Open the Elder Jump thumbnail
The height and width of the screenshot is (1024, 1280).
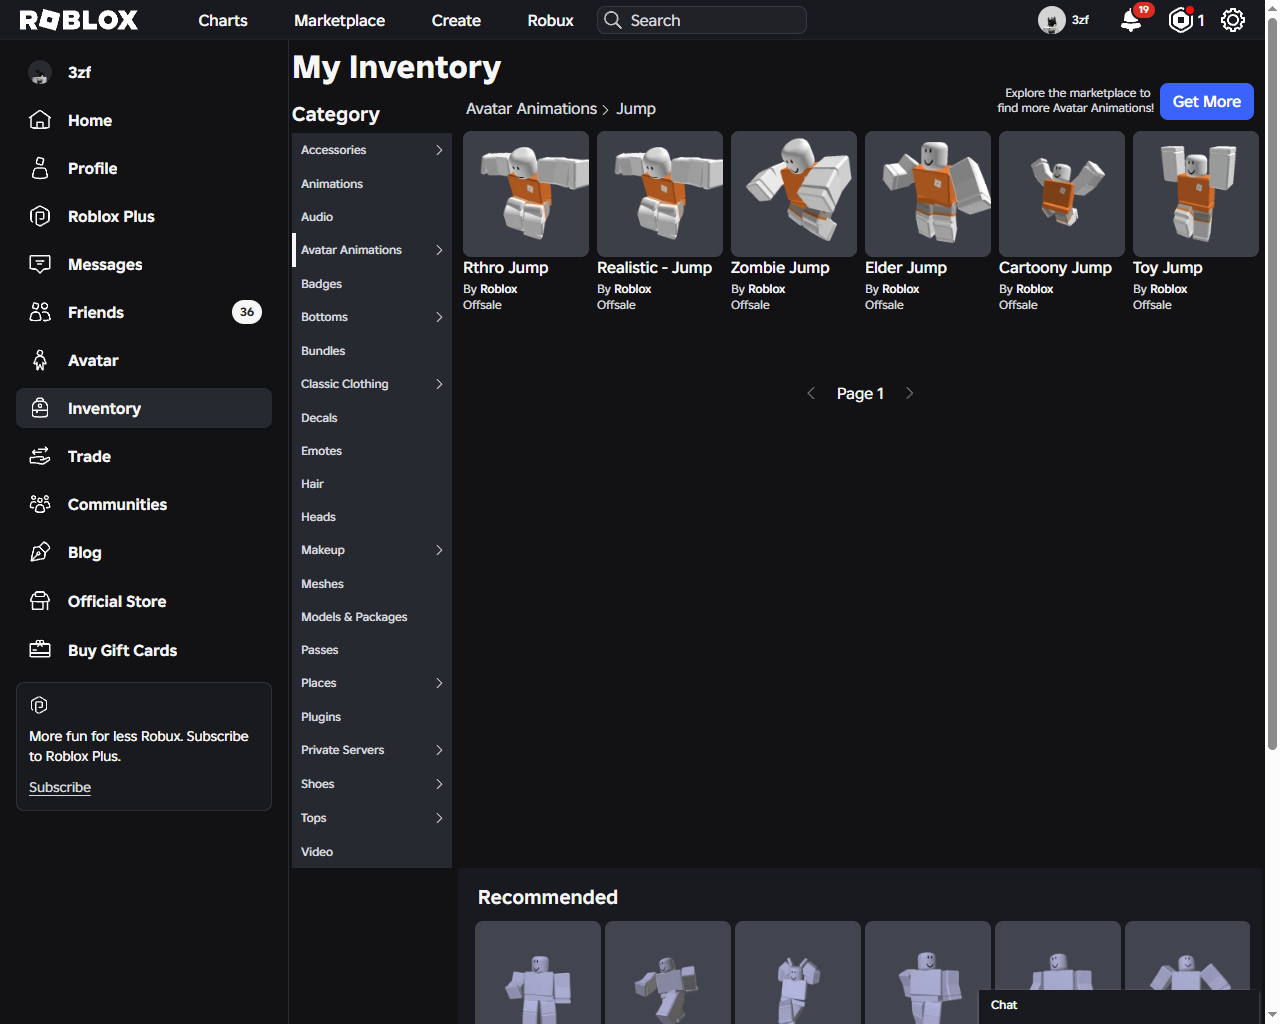pyautogui.click(x=928, y=194)
